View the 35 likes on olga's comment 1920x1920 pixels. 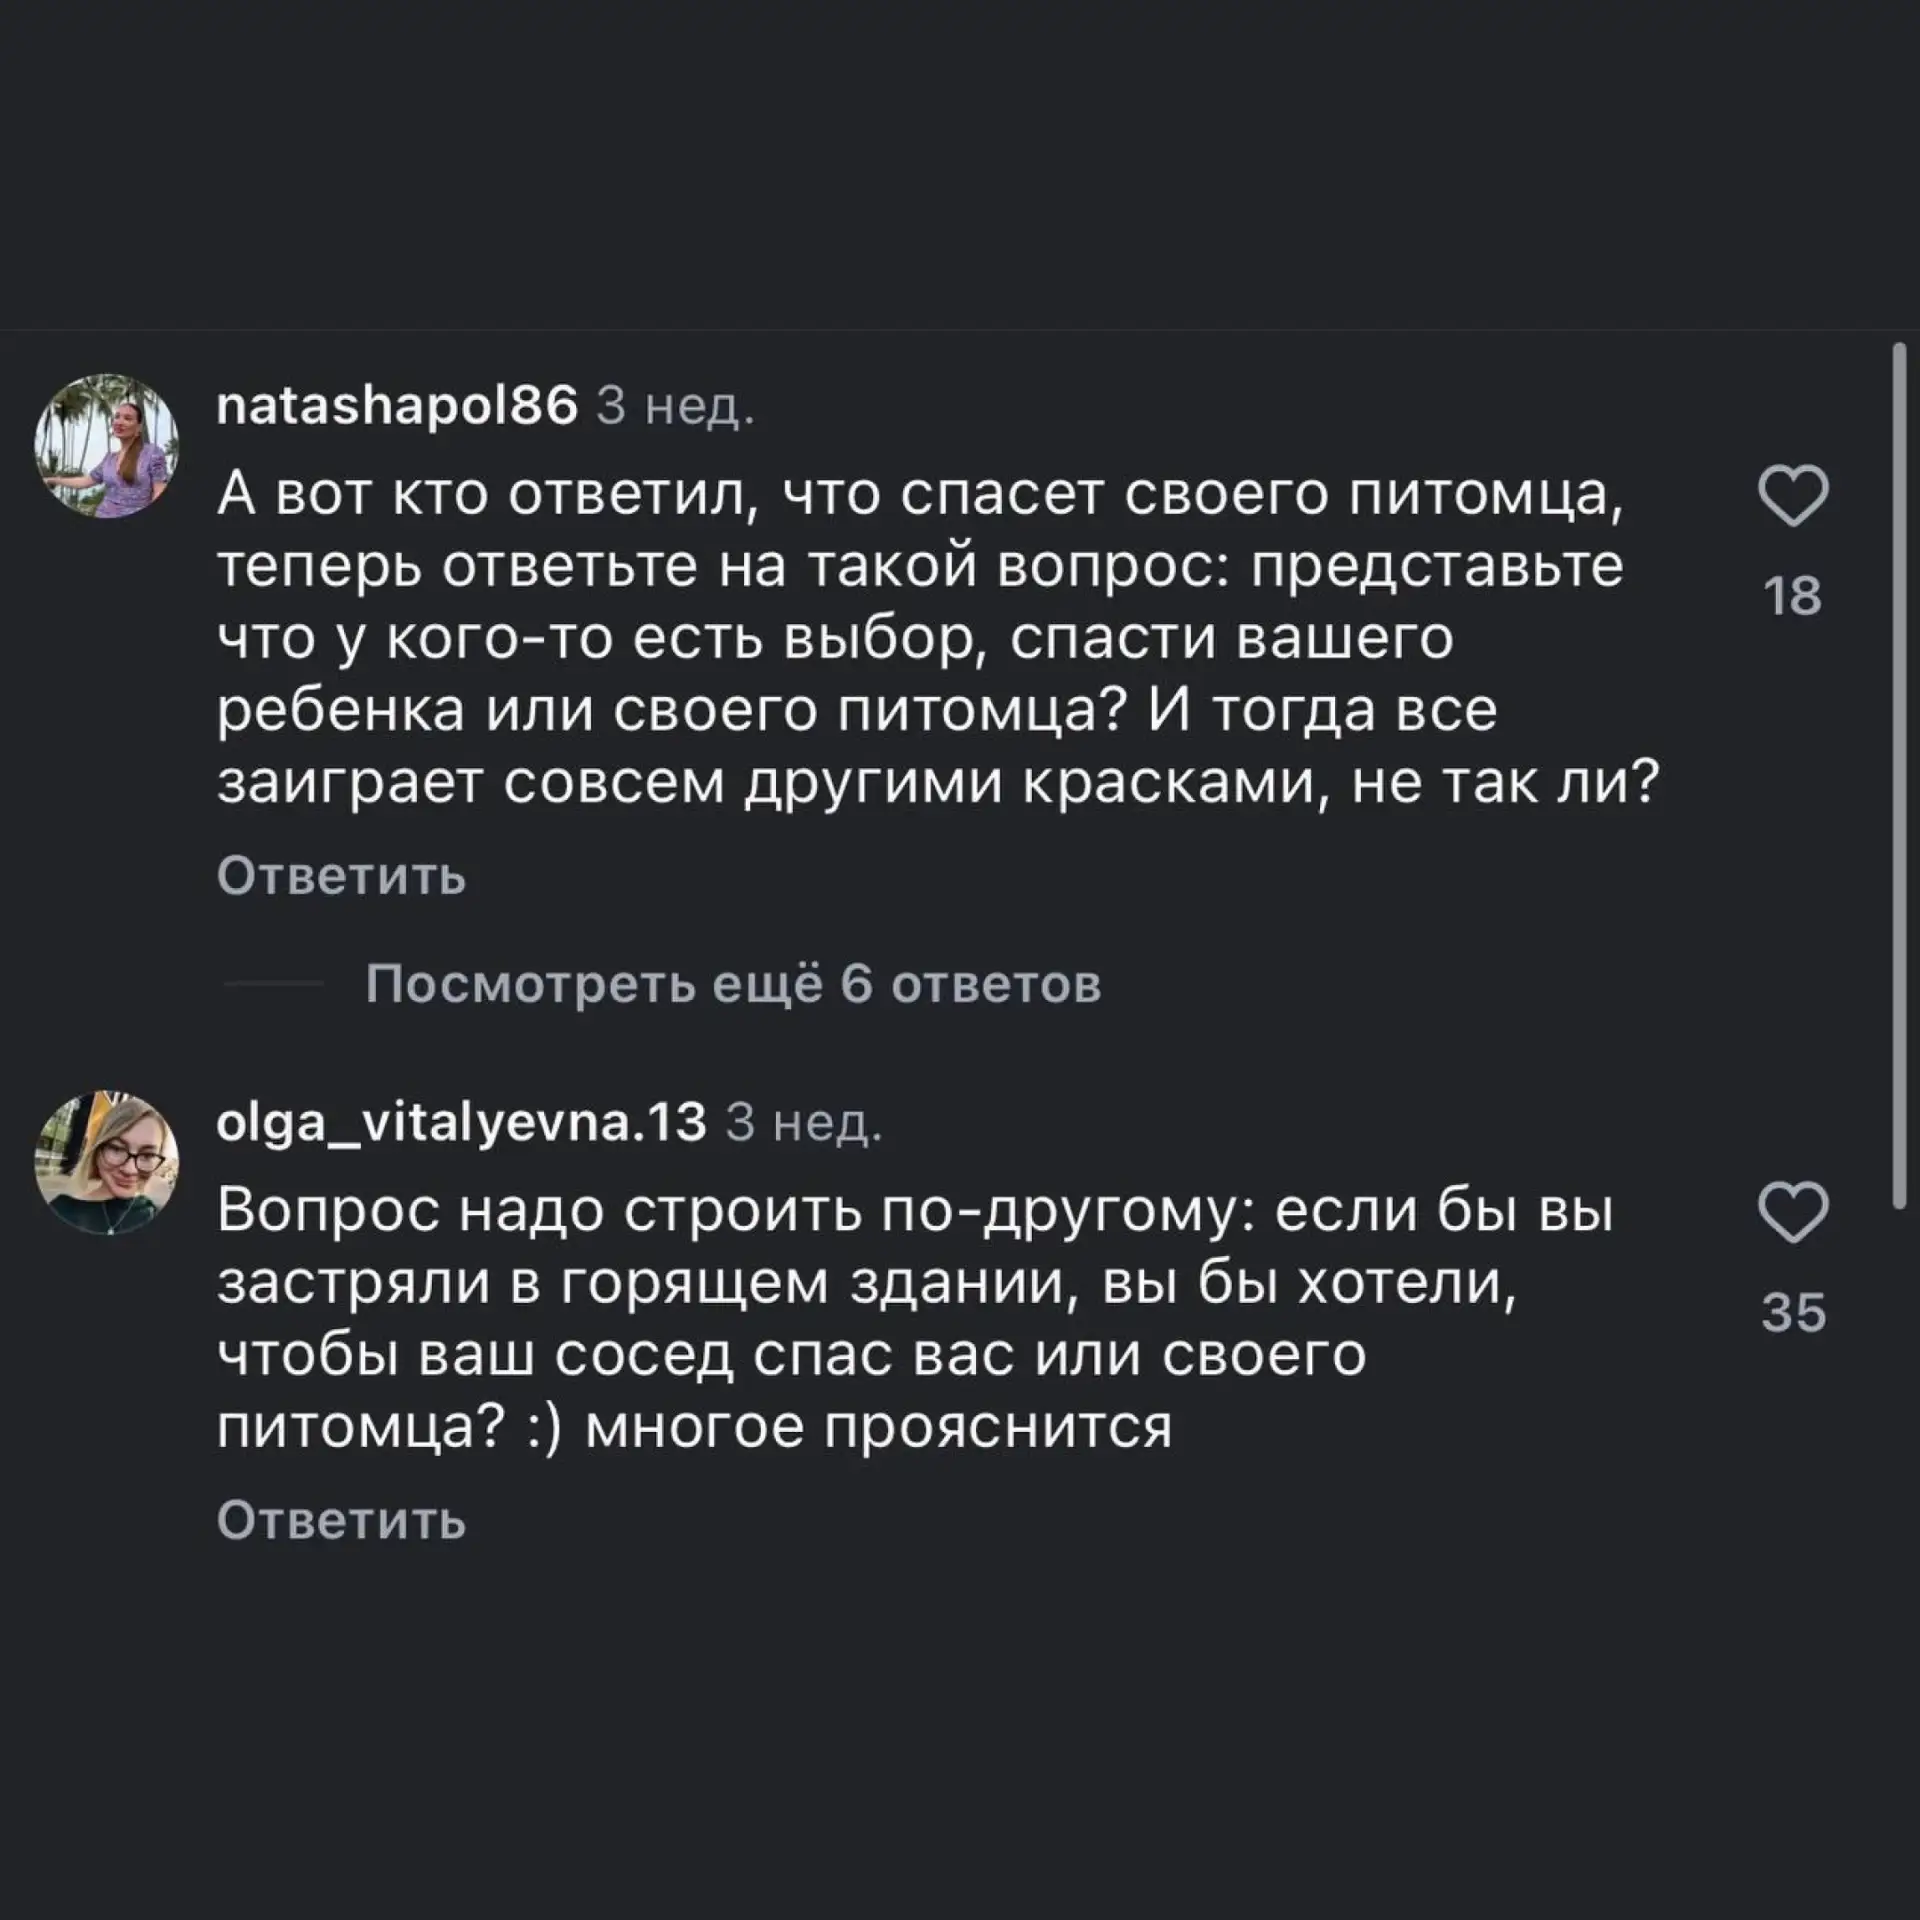[1793, 1312]
